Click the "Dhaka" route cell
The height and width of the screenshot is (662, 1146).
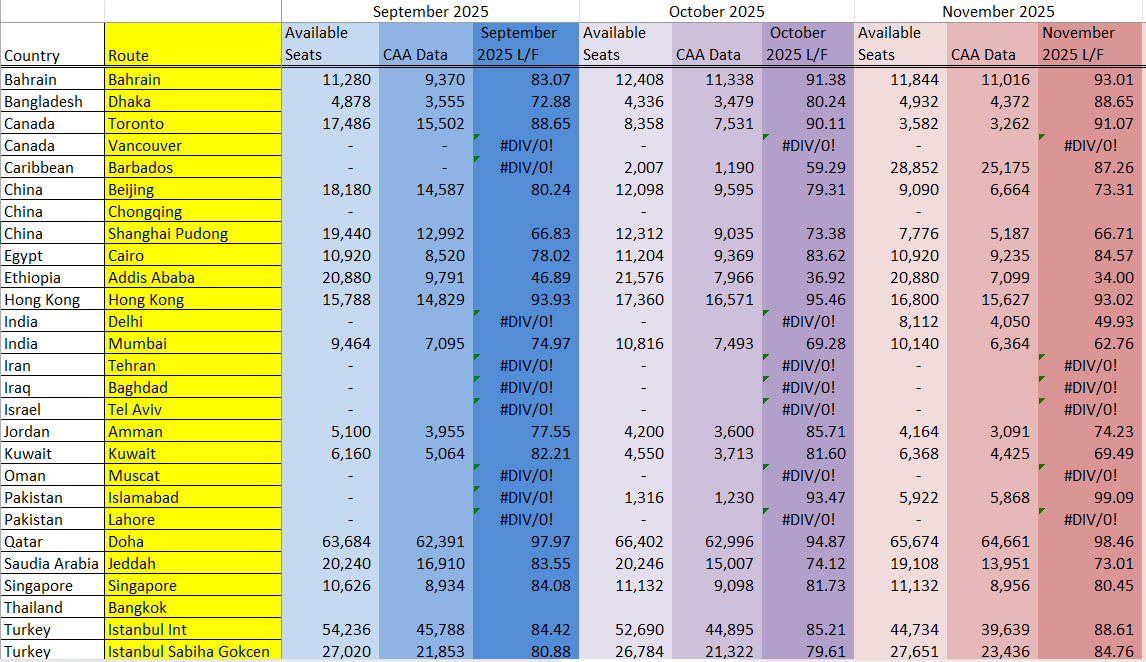pos(193,102)
